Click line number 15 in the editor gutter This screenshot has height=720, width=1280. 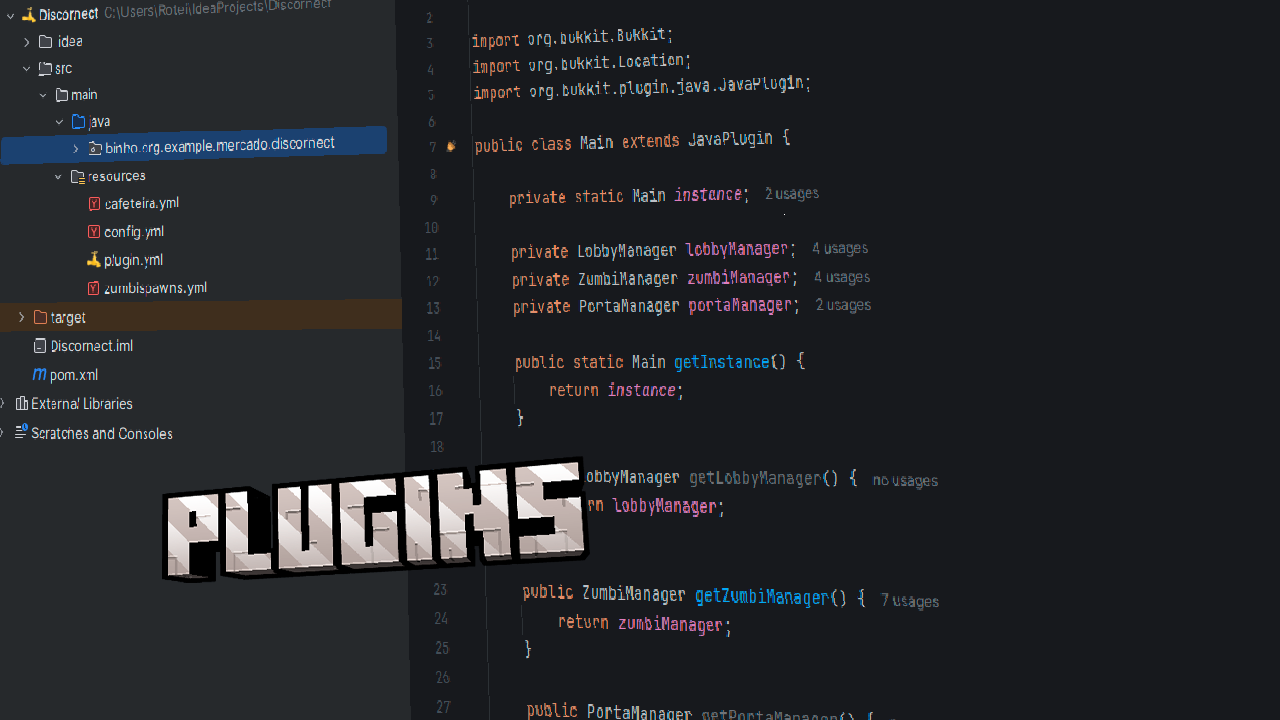(x=435, y=363)
